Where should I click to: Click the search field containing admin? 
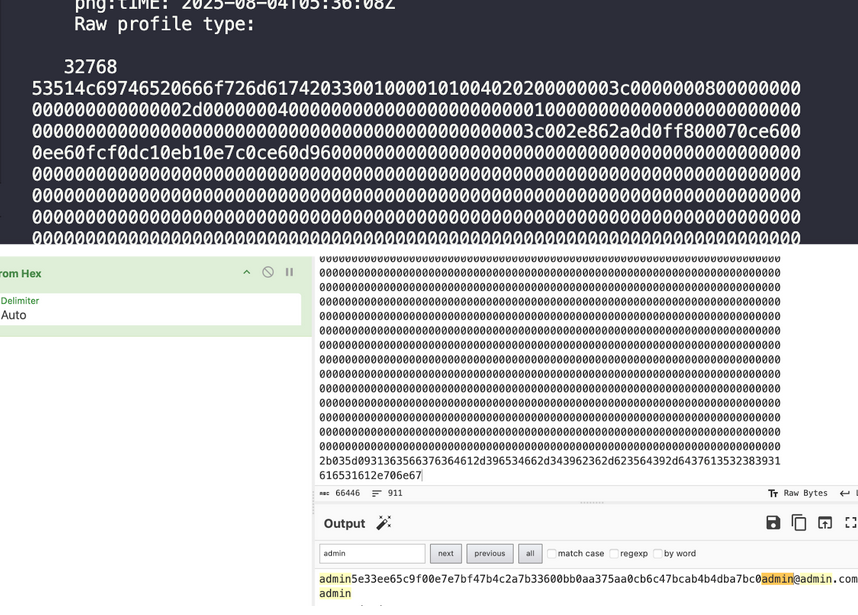[x=372, y=553]
